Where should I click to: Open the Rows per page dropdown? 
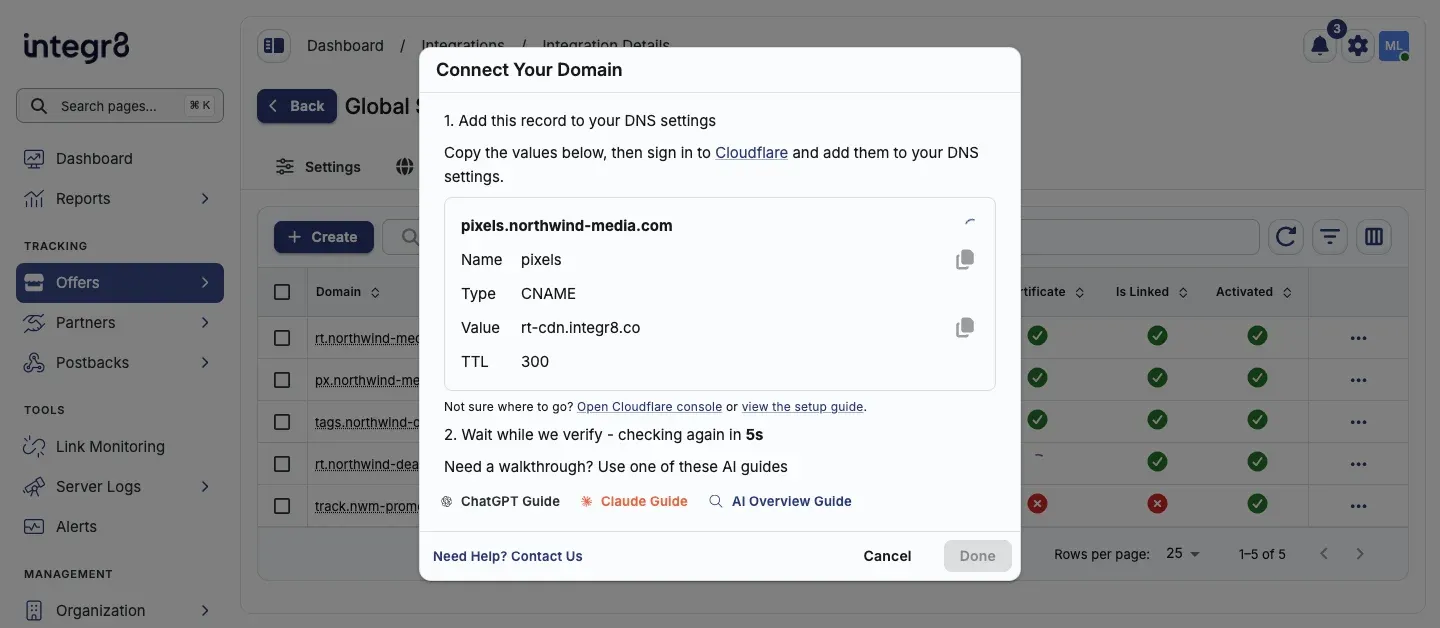[x=1183, y=554]
